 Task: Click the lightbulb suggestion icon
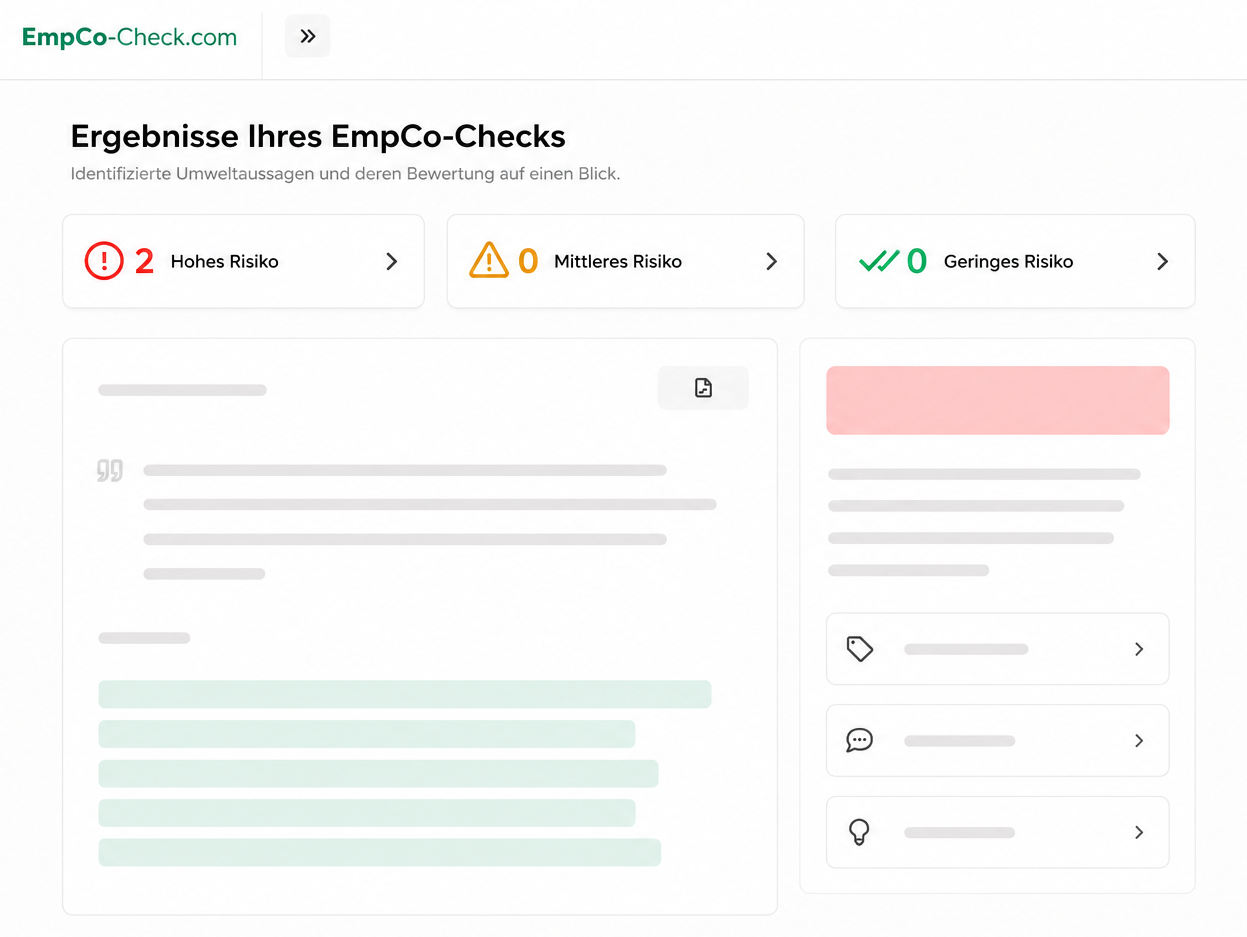(x=859, y=832)
